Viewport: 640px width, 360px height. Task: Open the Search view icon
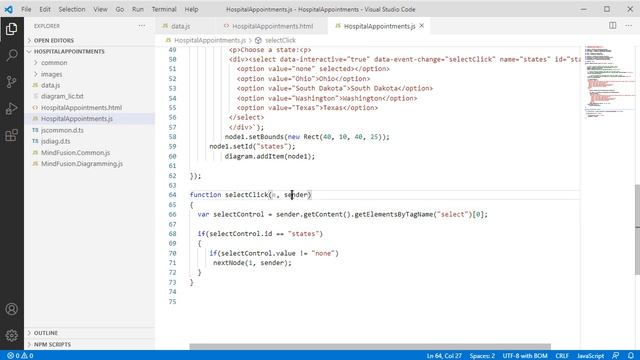11,55
